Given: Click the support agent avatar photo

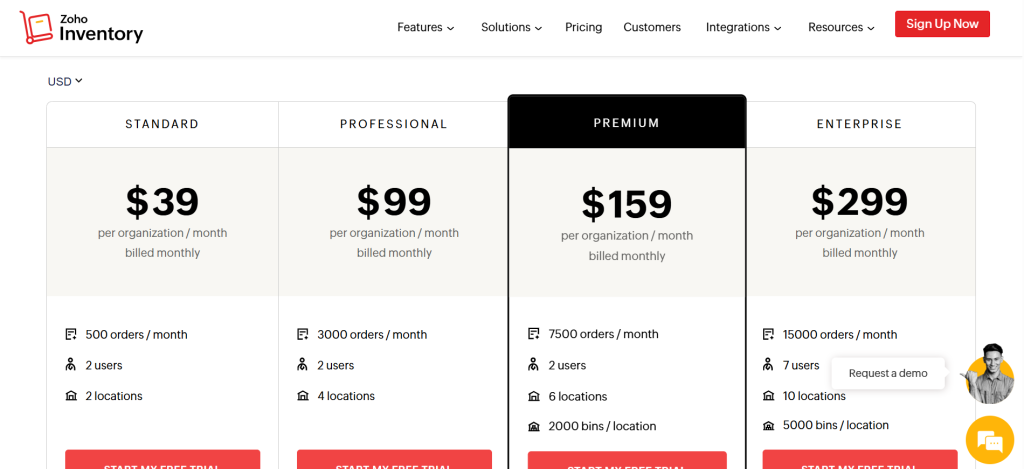Looking at the screenshot, I should pos(988,372).
